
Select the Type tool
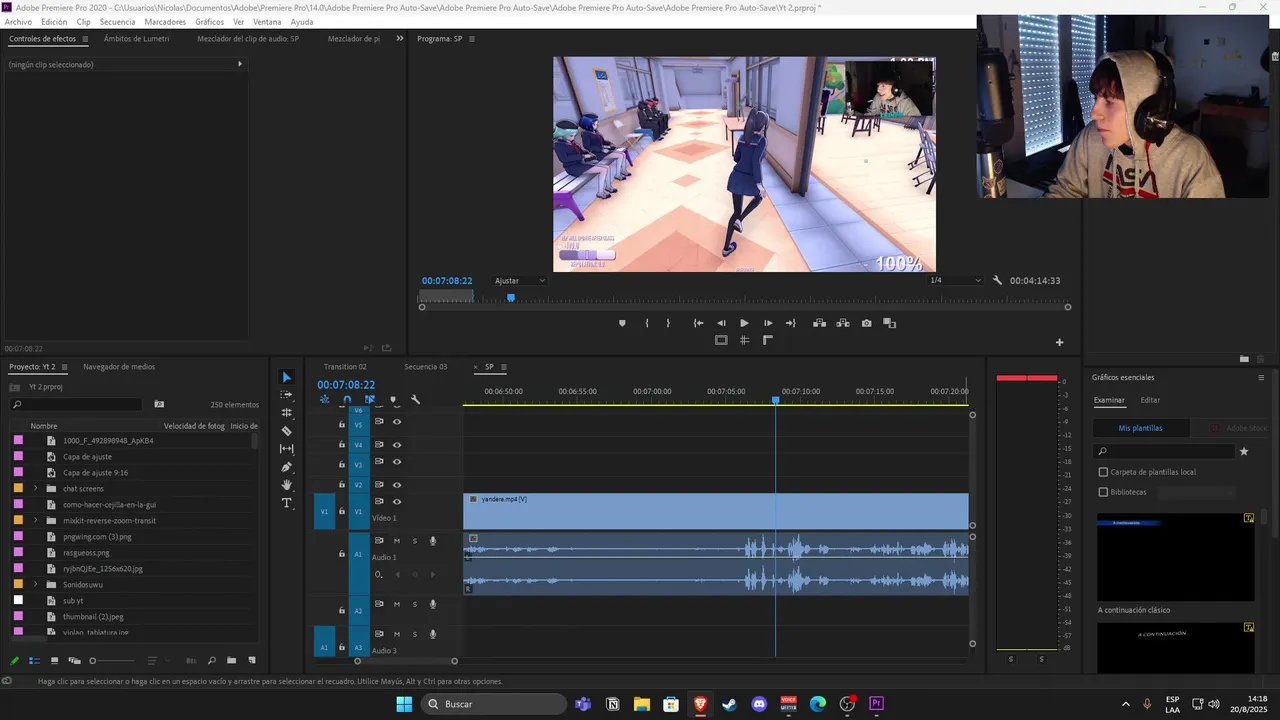click(x=287, y=503)
